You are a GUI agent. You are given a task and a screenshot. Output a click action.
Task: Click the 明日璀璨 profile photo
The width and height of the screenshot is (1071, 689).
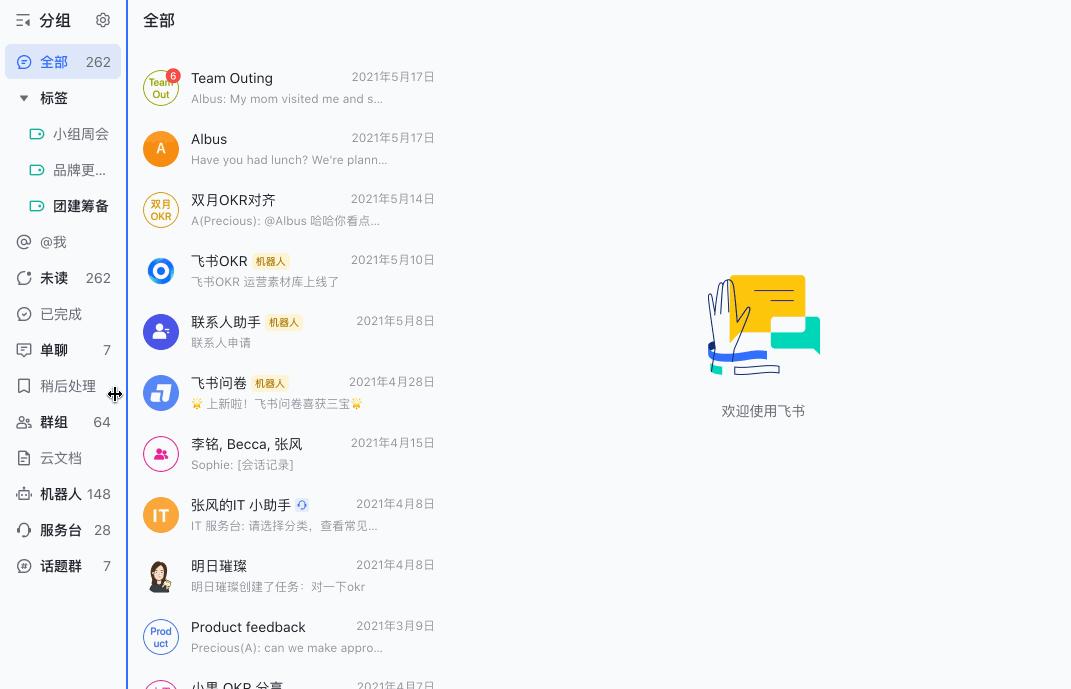tap(161, 576)
